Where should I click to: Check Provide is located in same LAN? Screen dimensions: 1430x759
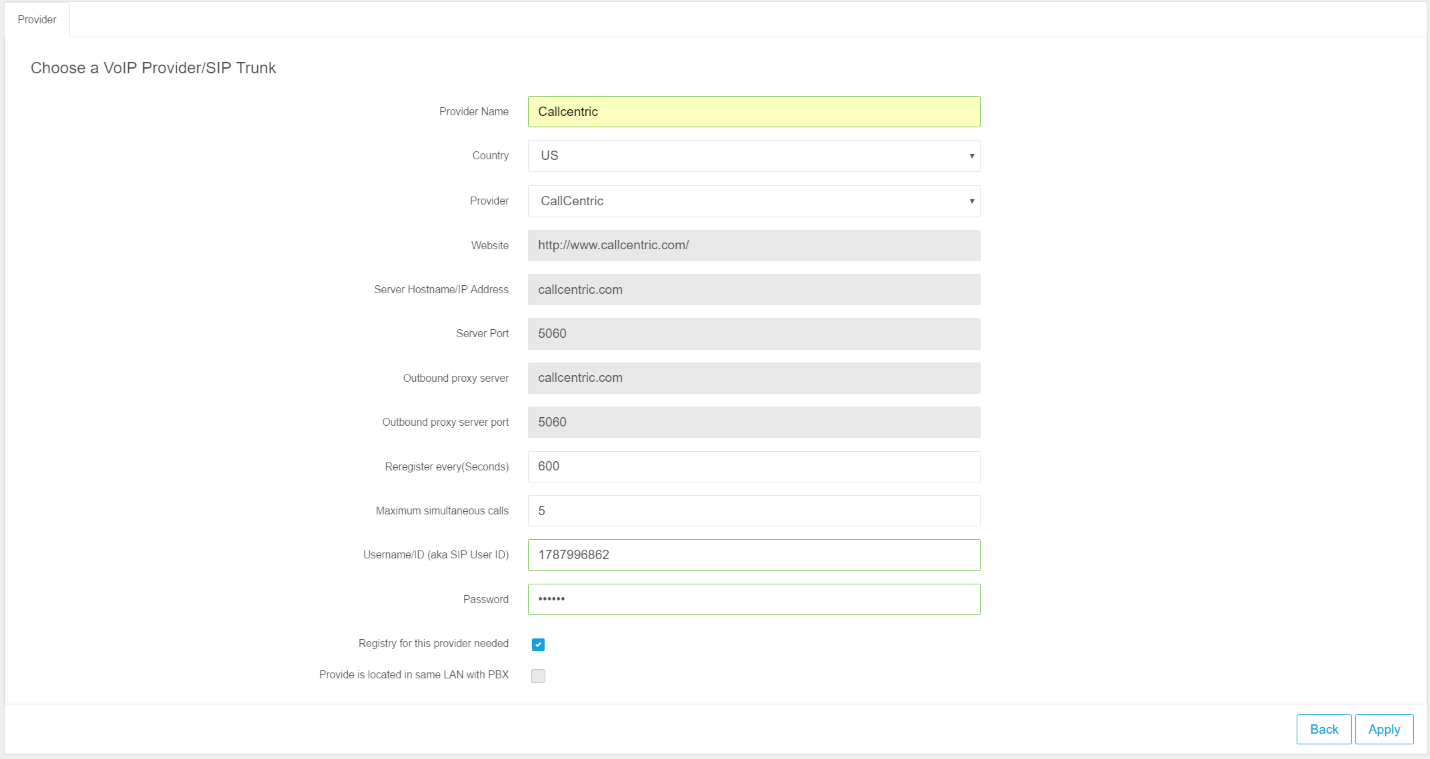pos(538,675)
